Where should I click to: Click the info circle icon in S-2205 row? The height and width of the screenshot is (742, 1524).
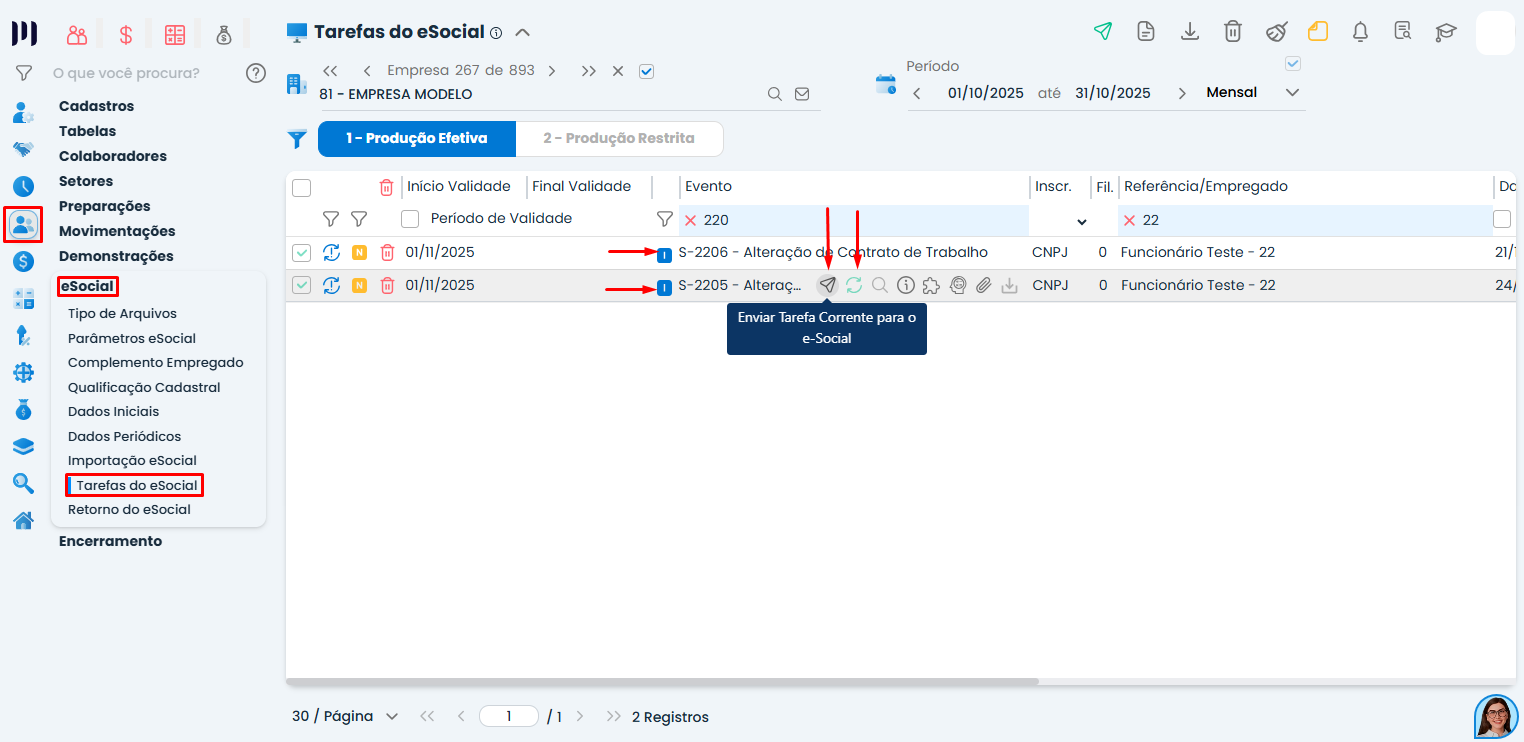[x=906, y=285]
